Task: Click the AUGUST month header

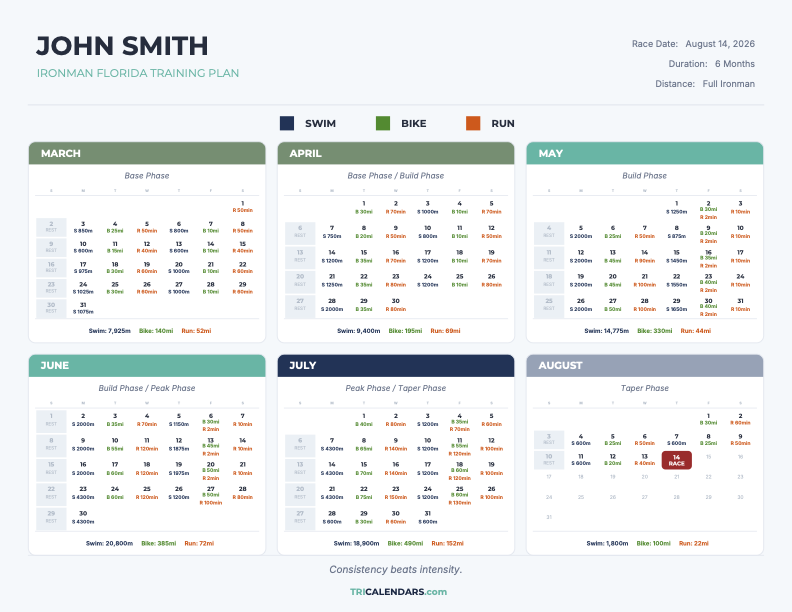Action: (x=644, y=365)
